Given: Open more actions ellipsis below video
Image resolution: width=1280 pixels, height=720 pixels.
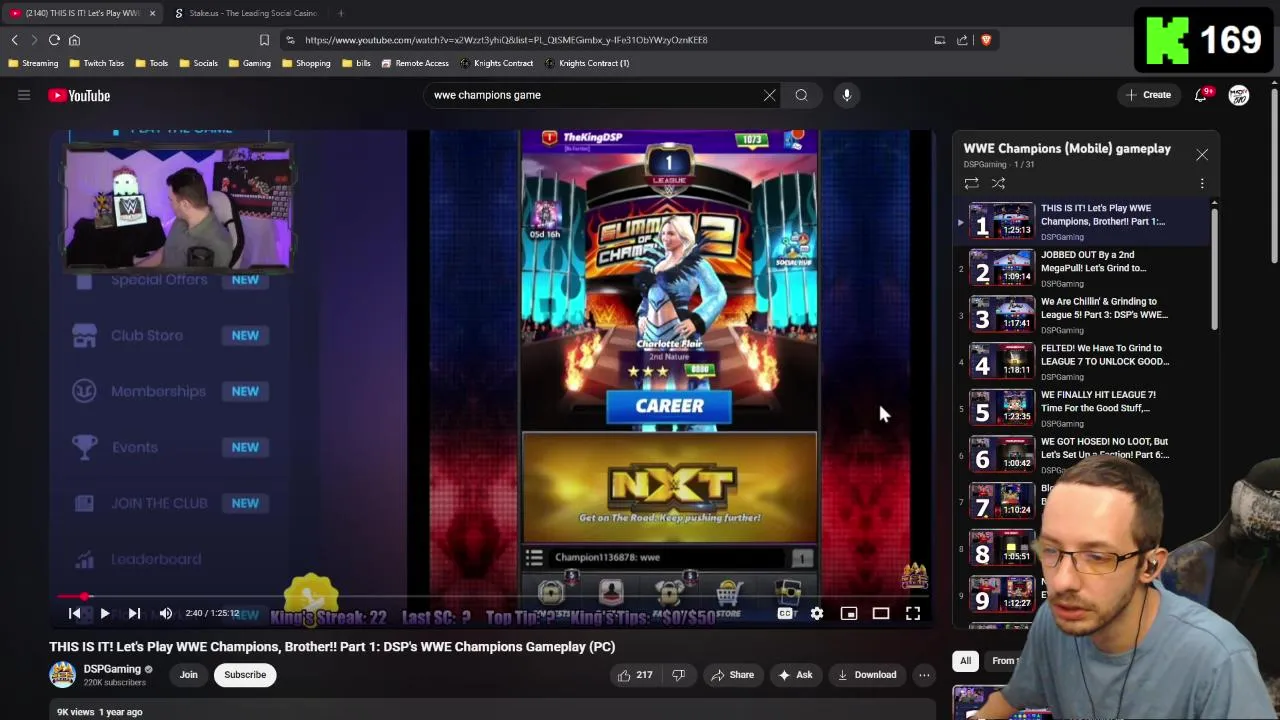Looking at the screenshot, I should 924,675.
